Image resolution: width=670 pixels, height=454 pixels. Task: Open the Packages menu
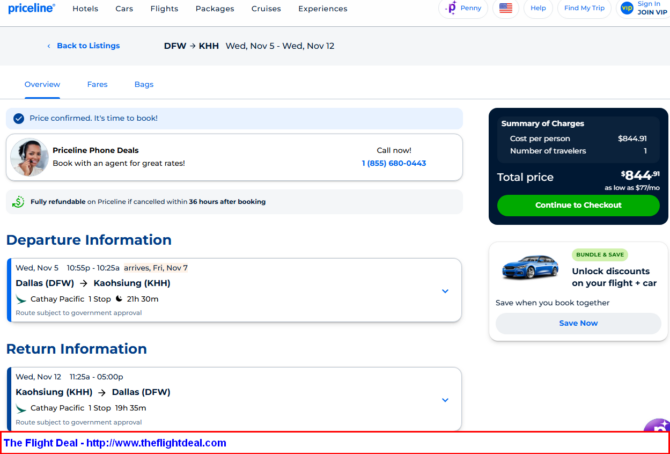pos(215,9)
